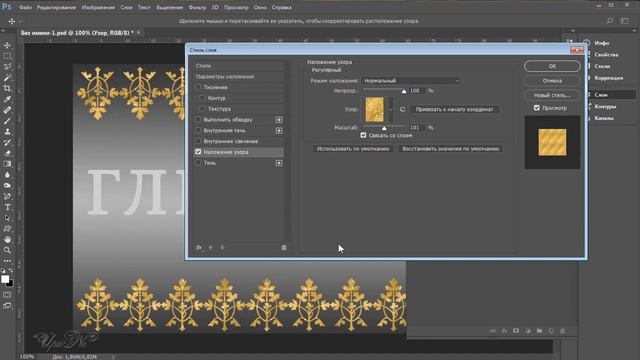Enable the Выполнить обводку checkbox
The image size is (640, 360).
click(x=198, y=120)
